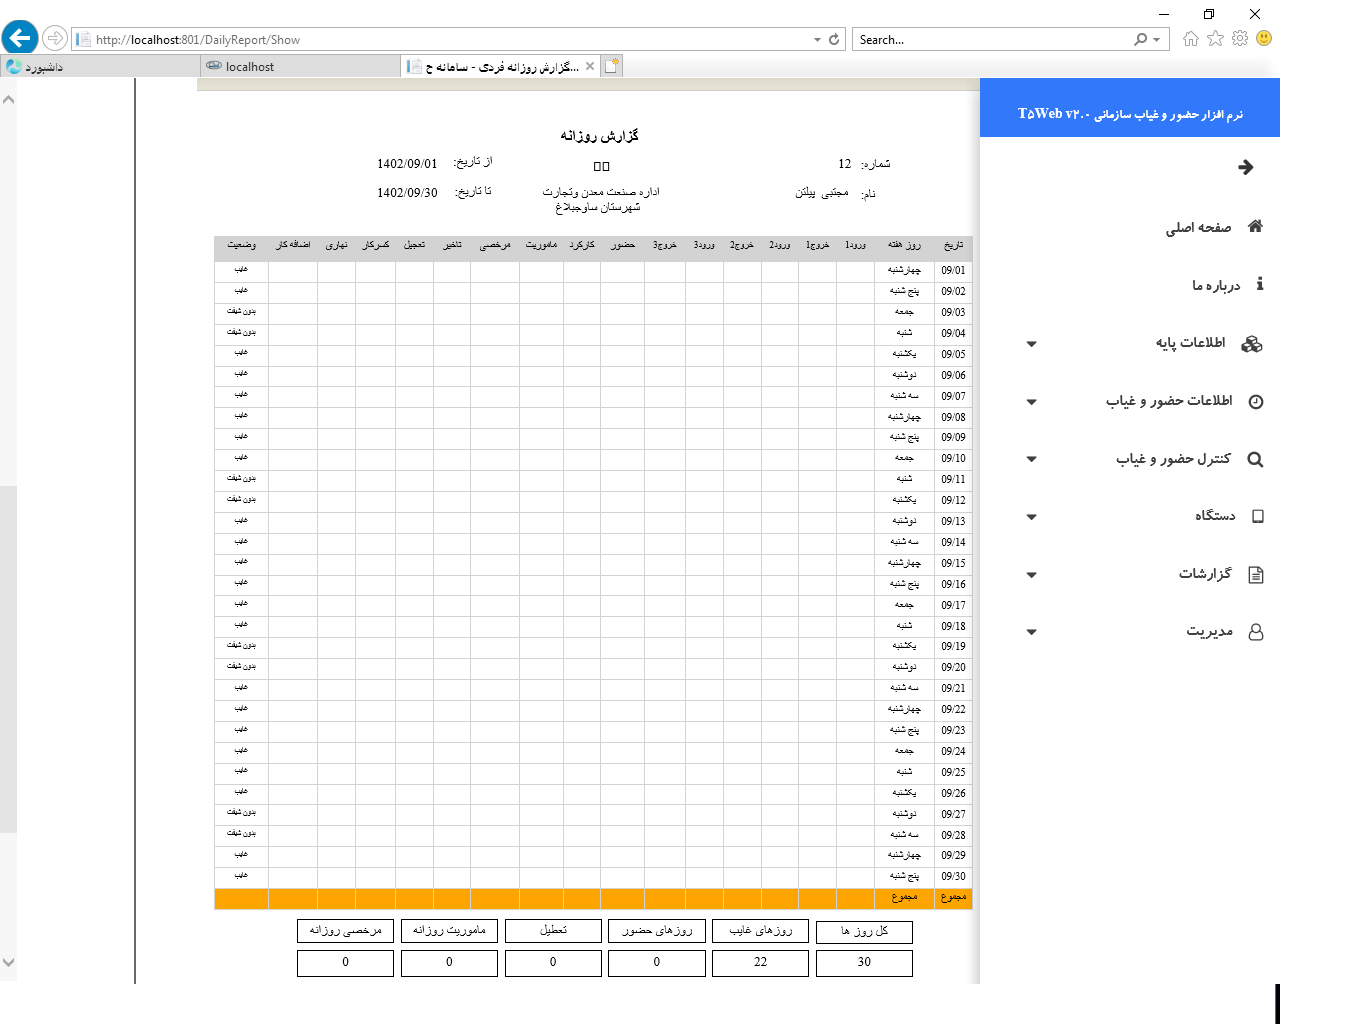The image size is (1366, 1024).
Task: Click the info icon beside درباره ما
Action: (1260, 284)
